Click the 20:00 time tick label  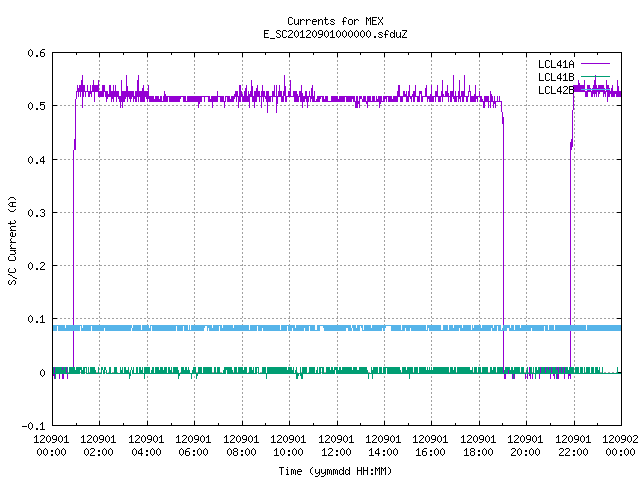coord(525,452)
